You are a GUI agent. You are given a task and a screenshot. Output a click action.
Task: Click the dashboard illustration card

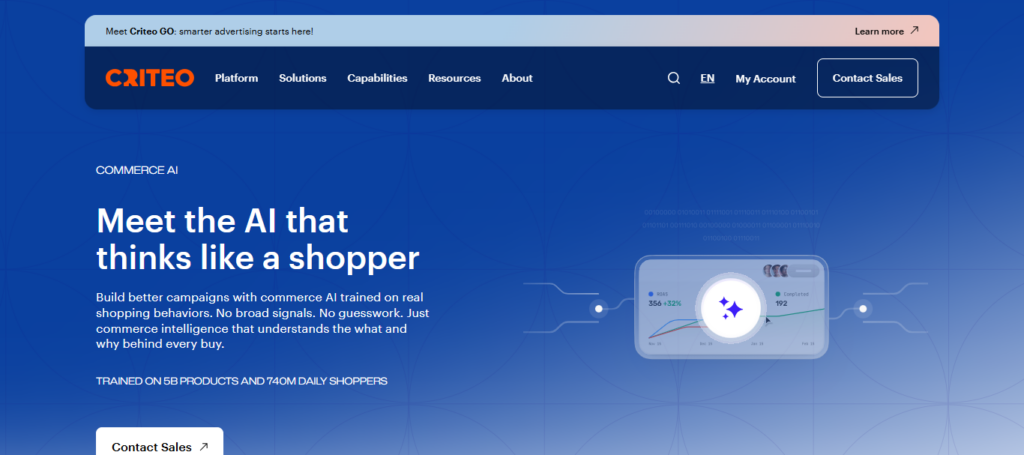coord(731,307)
